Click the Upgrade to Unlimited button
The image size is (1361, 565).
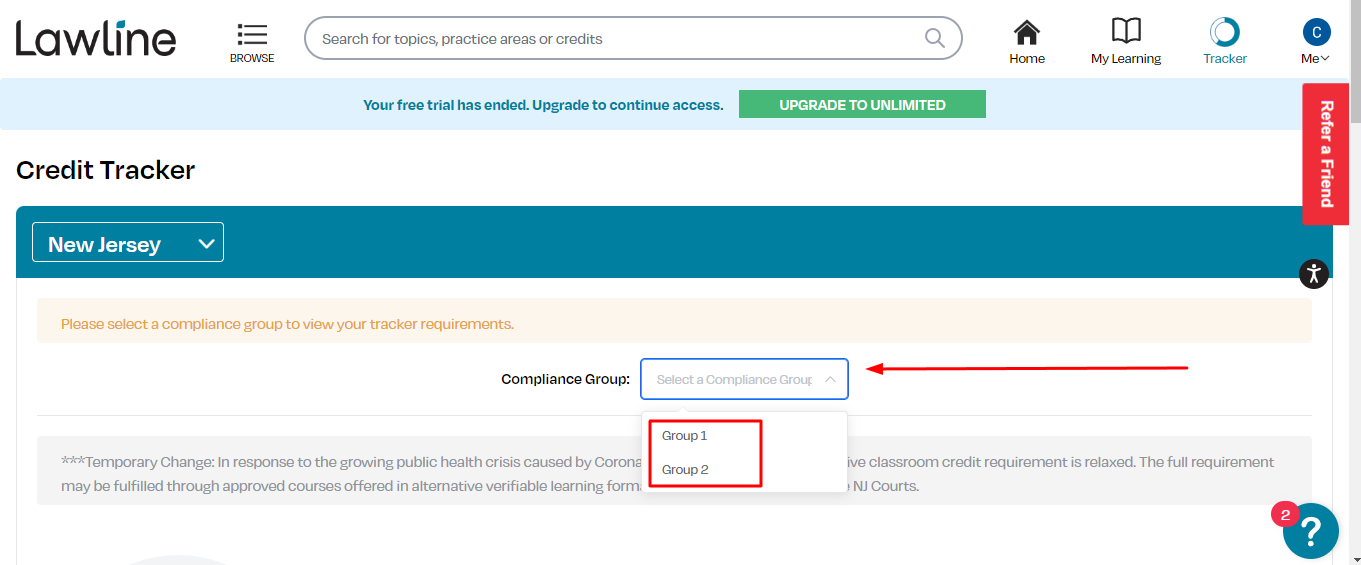tap(862, 104)
